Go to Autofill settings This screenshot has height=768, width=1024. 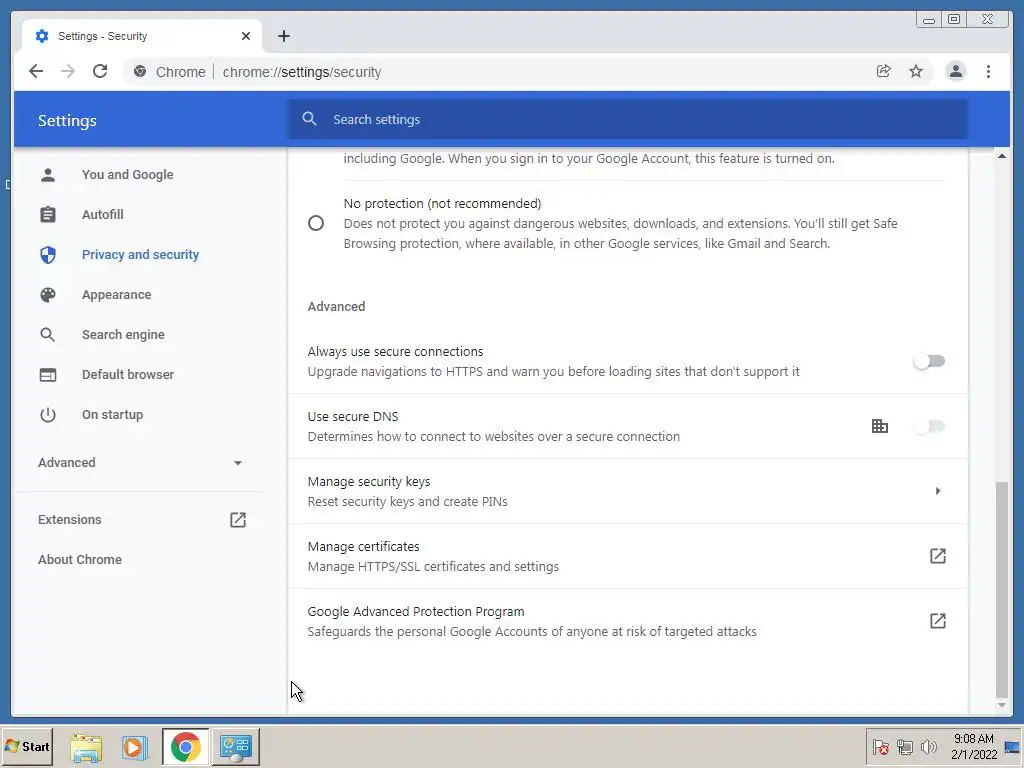coord(103,214)
